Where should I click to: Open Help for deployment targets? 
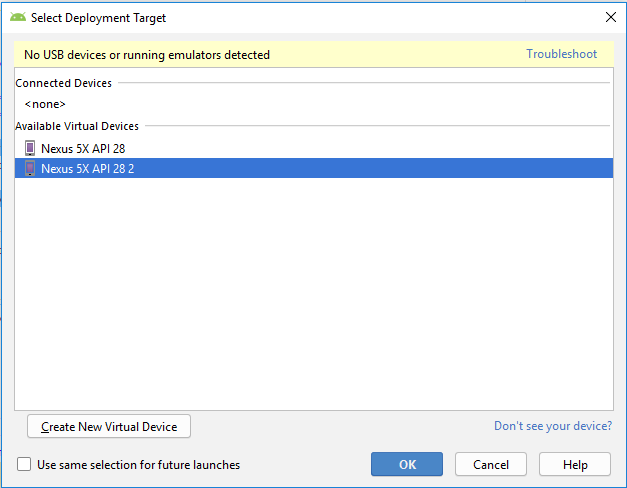574,464
